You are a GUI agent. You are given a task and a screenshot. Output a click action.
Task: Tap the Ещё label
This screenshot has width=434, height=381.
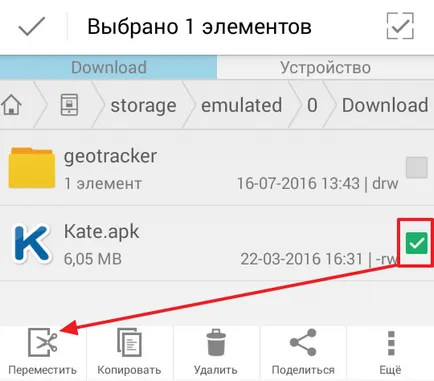click(390, 370)
